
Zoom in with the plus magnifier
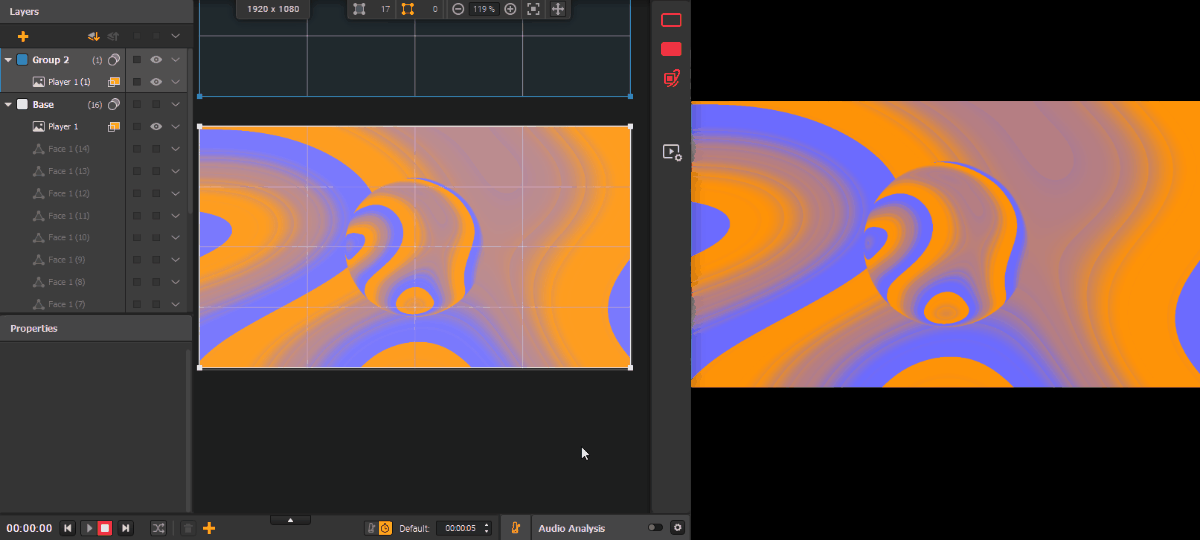point(510,9)
